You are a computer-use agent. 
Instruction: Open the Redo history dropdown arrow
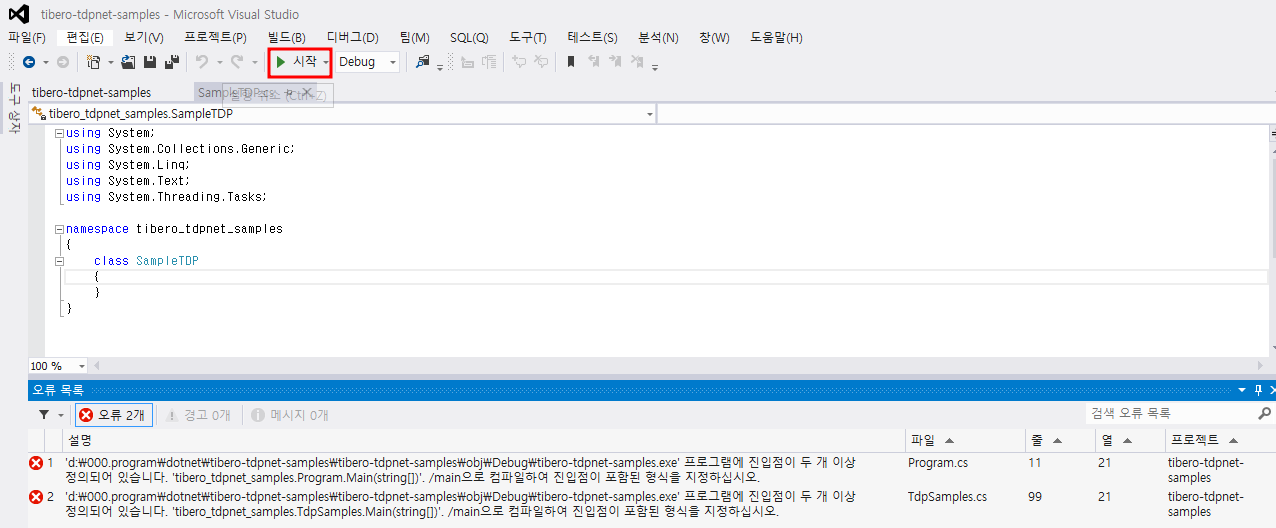point(254,62)
